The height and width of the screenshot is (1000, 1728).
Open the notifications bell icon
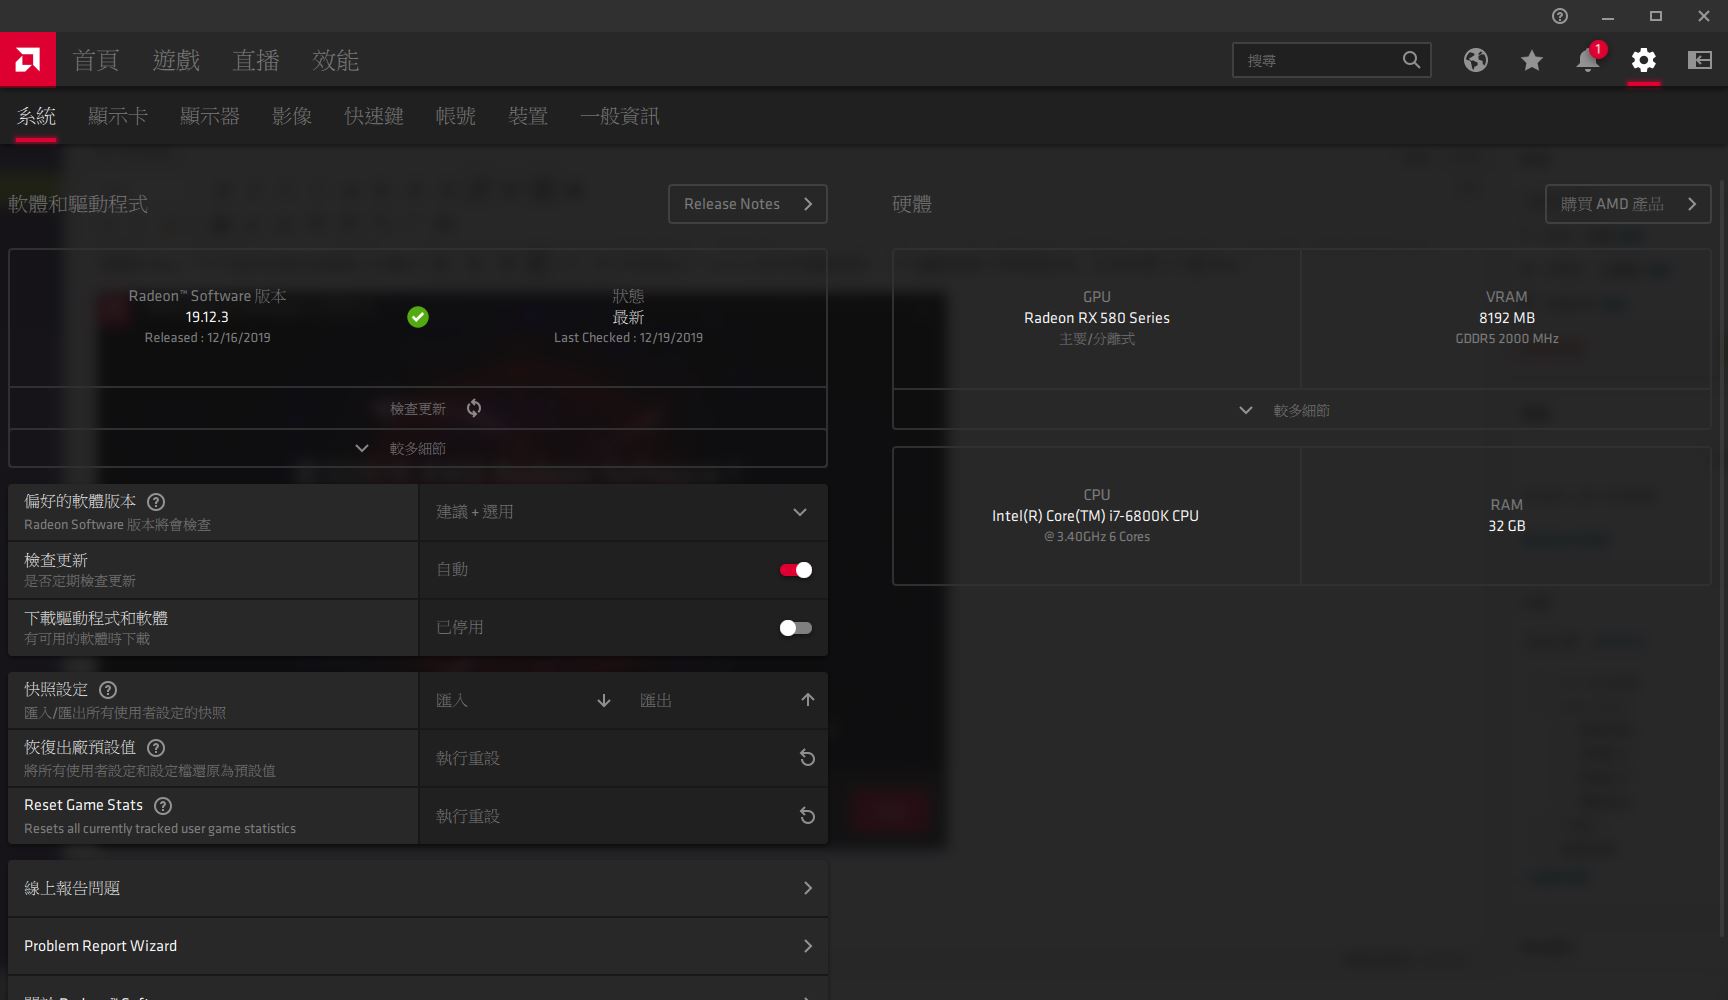click(x=1588, y=60)
